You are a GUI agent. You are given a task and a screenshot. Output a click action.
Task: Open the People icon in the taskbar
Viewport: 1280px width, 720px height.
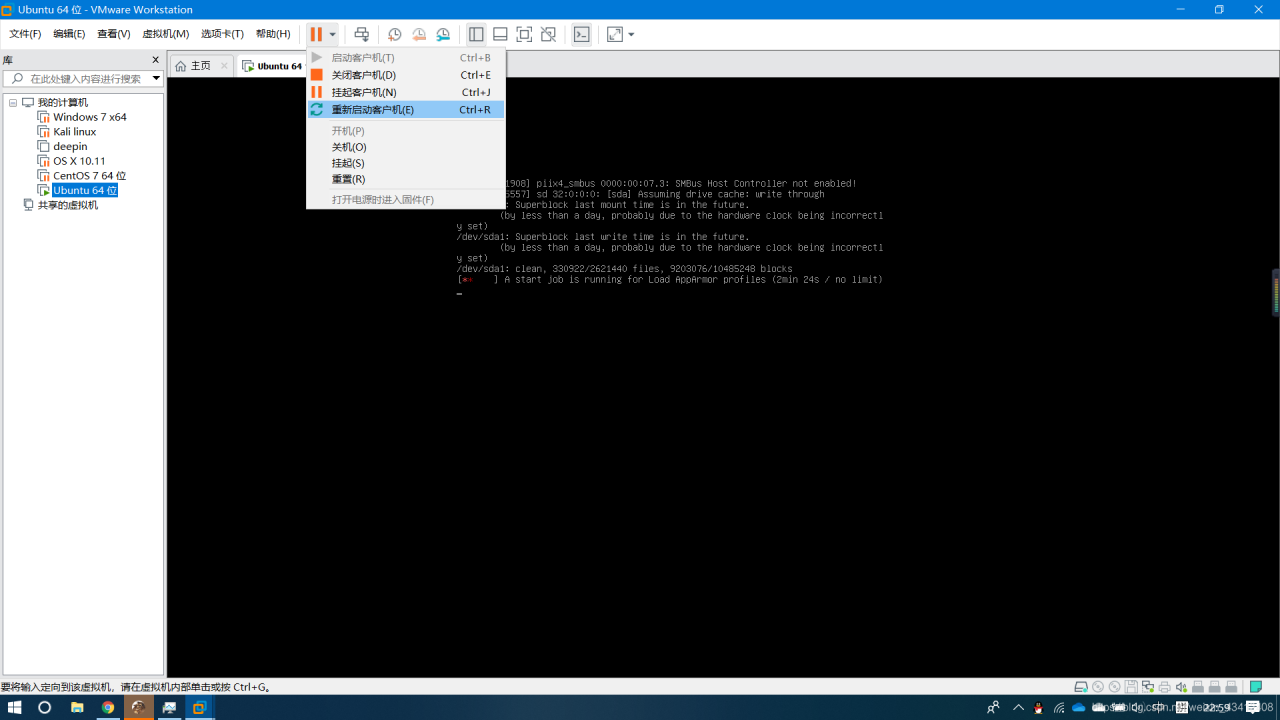pyautogui.click(x=993, y=707)
